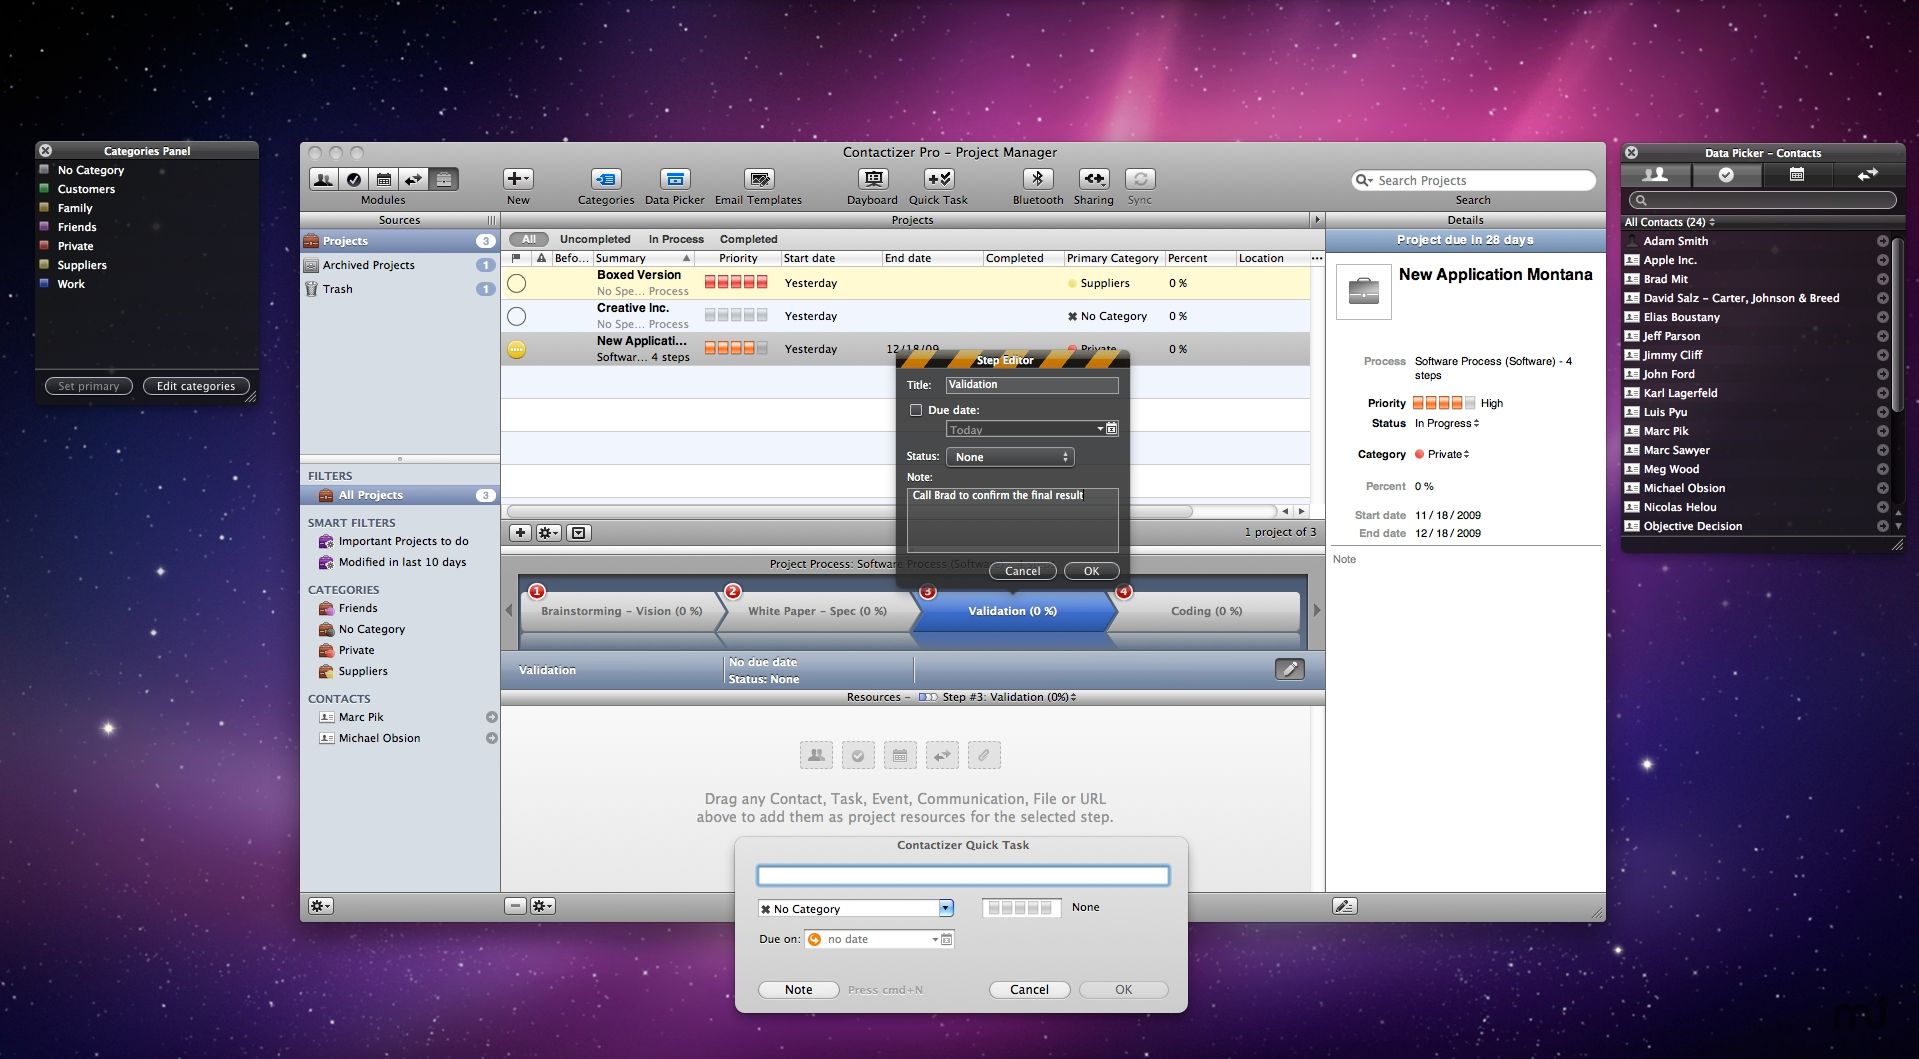Click the calendar icon beside Today
The height and width of the screenshot is (1059, 1919).
tap(1112, 429)
